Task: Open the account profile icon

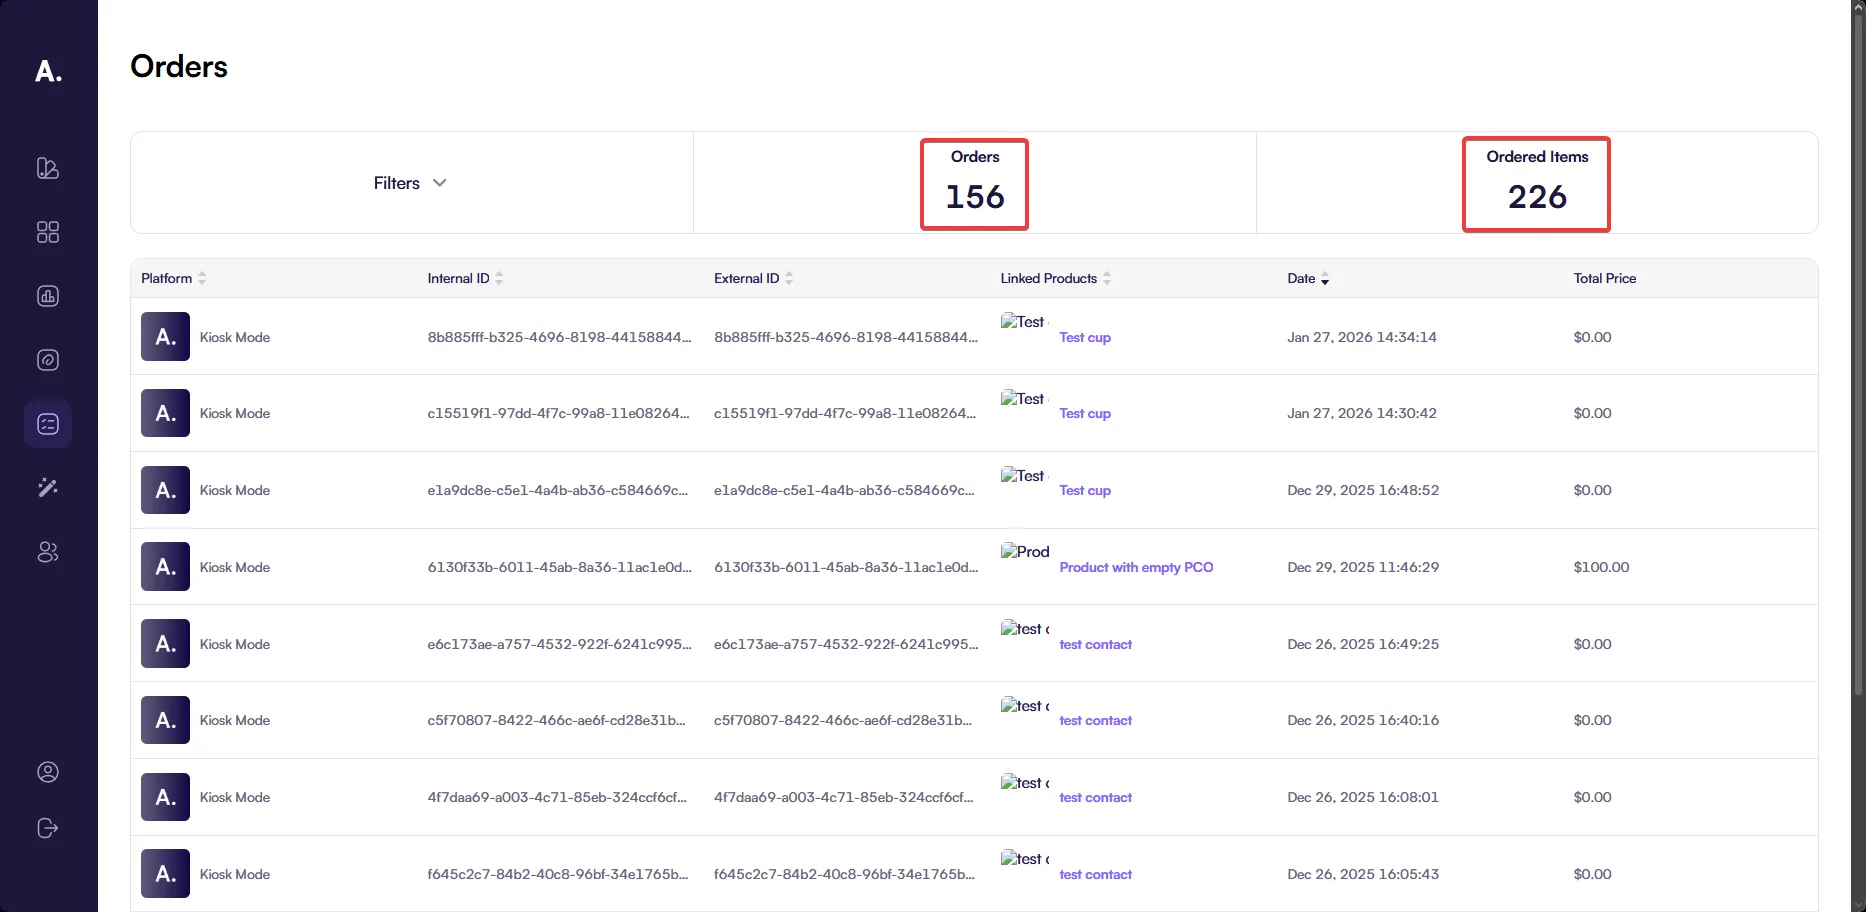Action: pyautogui.click(x=48, y=772)
